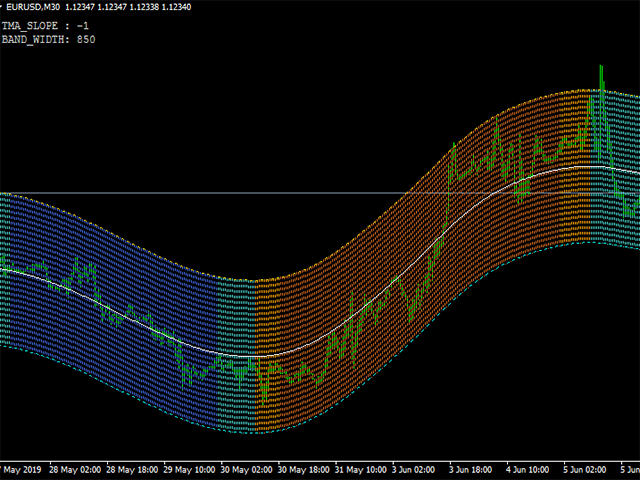Screen dimensions: 640x480
Task: Select the TMA_SLOPE : -1 indicator label
Action: 45,26
